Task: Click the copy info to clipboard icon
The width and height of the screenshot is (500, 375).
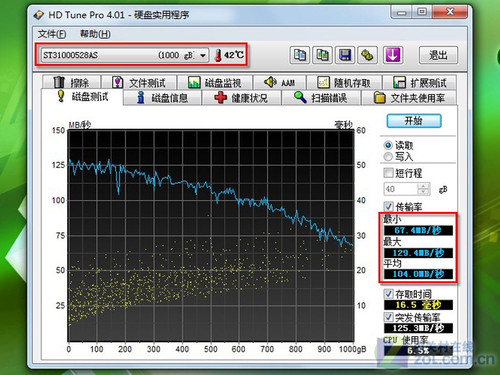Action: point(300,55)
